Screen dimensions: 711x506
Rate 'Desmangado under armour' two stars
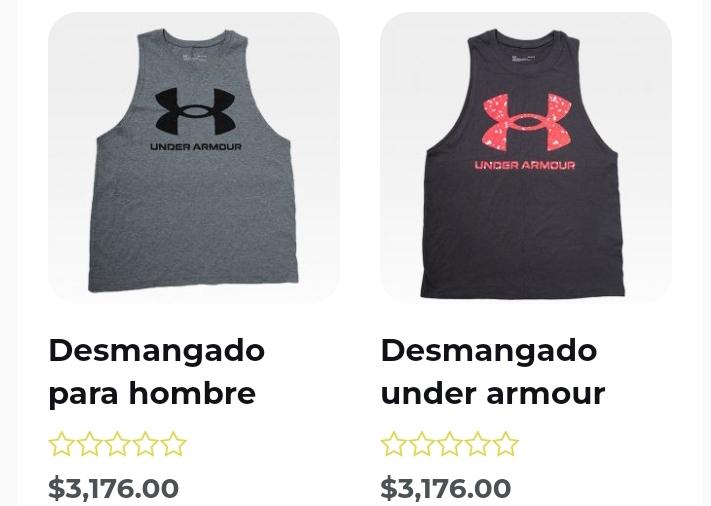click(422, 444)
